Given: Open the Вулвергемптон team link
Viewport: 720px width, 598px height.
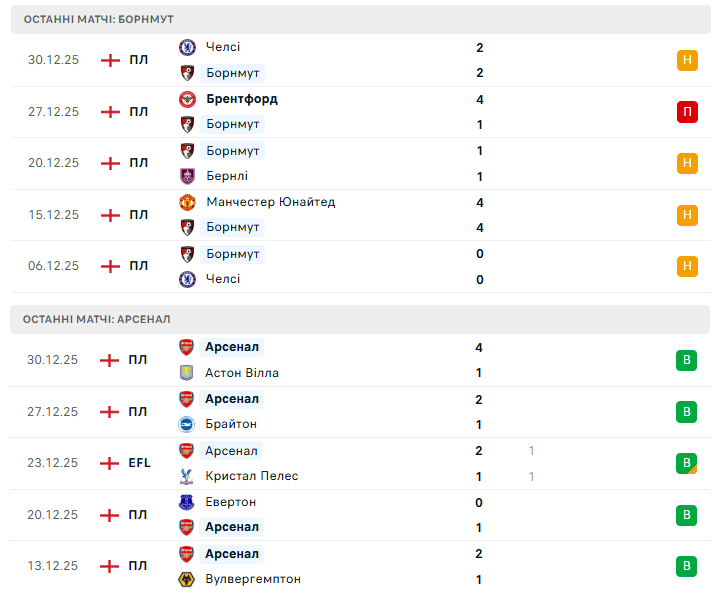Looking at the screenshot, I should click(x=253, y=579).
